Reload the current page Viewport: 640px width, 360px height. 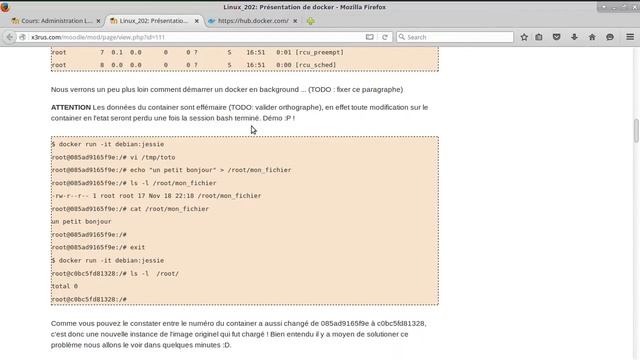384,37
